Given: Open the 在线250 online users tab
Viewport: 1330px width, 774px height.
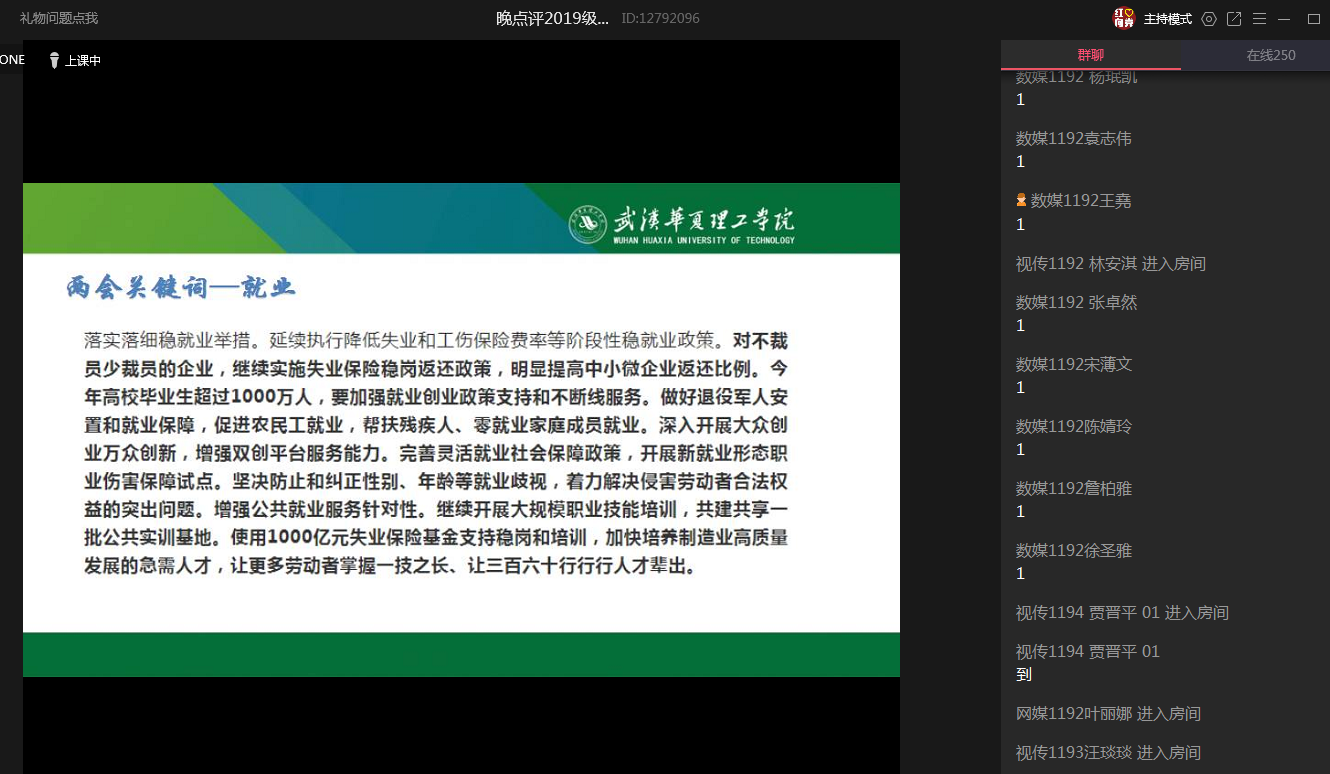Looking at the screenshot, I should click(1270, 55).
